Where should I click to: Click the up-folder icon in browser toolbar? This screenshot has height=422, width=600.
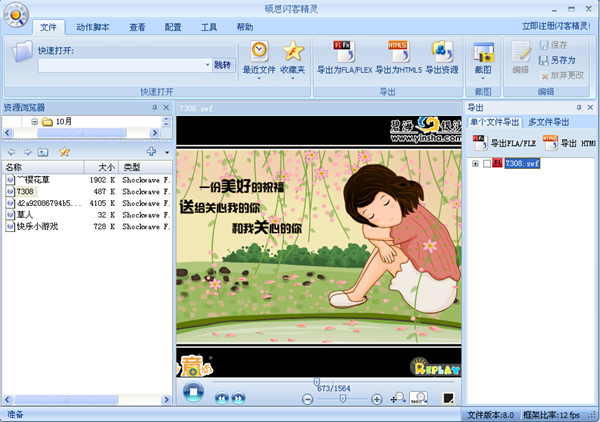coord(43,152)
